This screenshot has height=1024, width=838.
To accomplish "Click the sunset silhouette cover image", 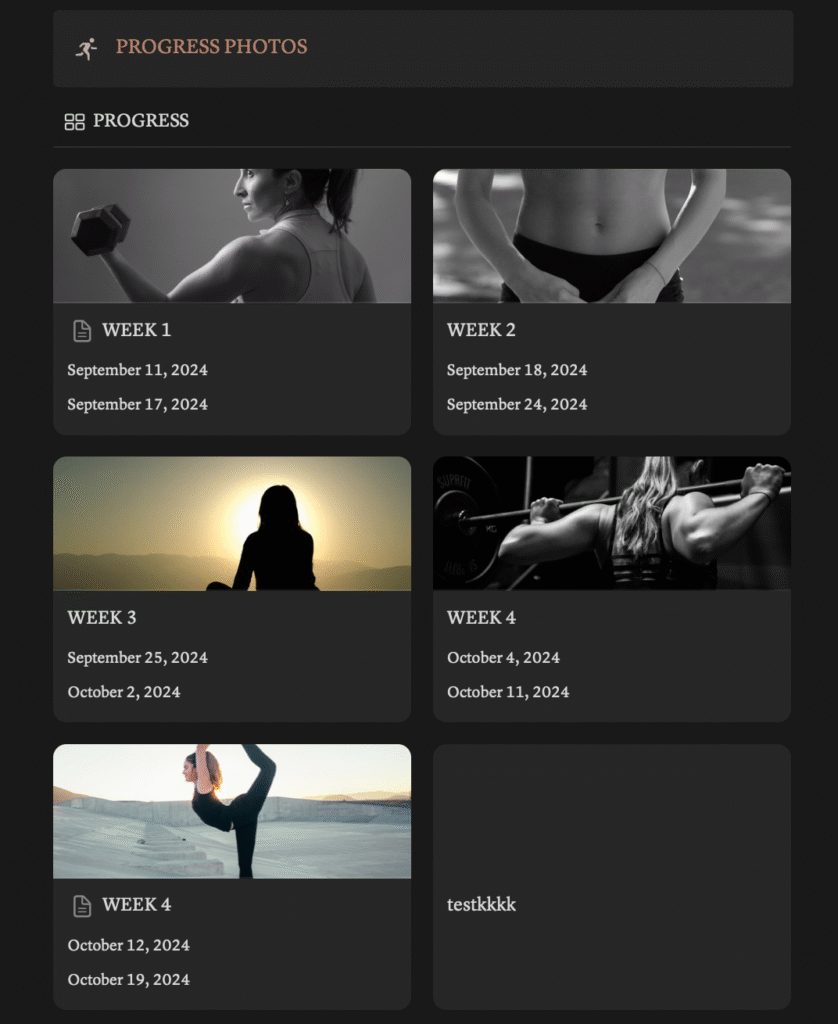I will (232, 524).
